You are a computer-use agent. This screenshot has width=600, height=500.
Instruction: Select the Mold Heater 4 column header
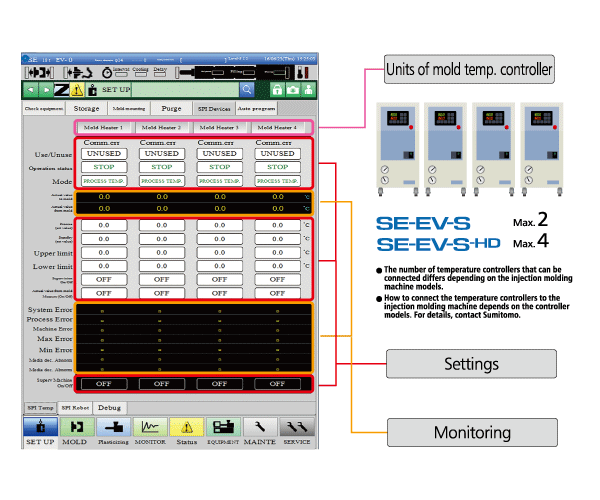point(277,127)
